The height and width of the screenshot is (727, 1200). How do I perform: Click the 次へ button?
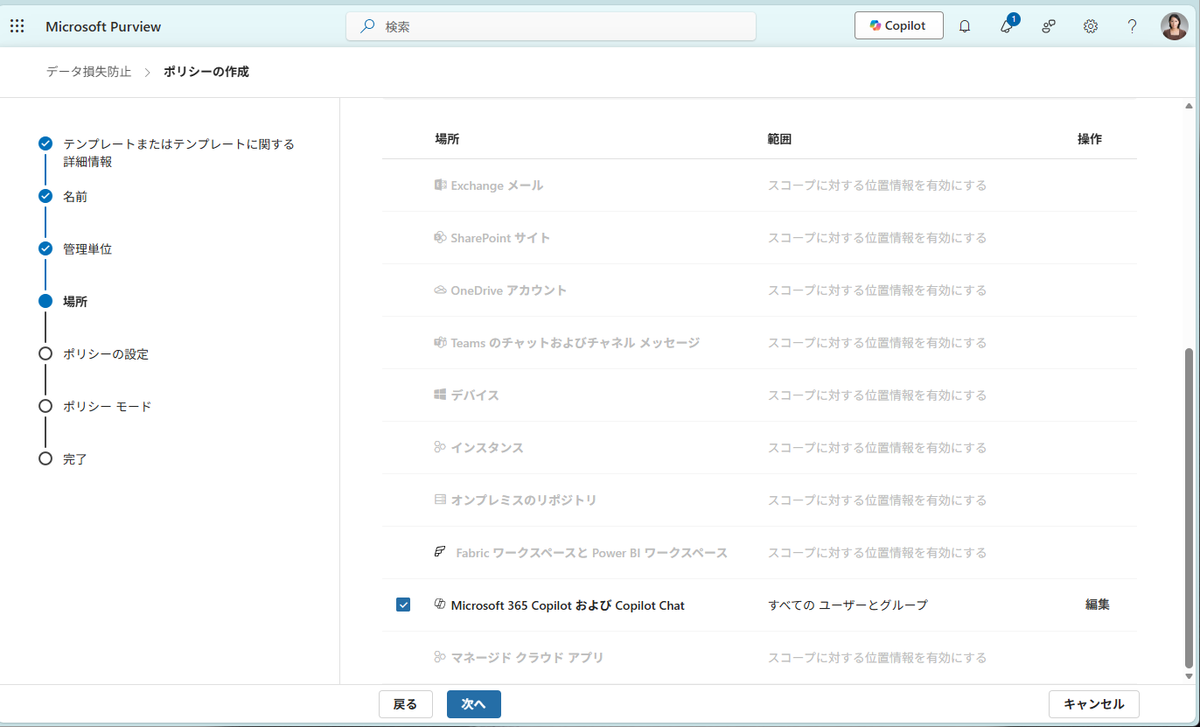473,704
